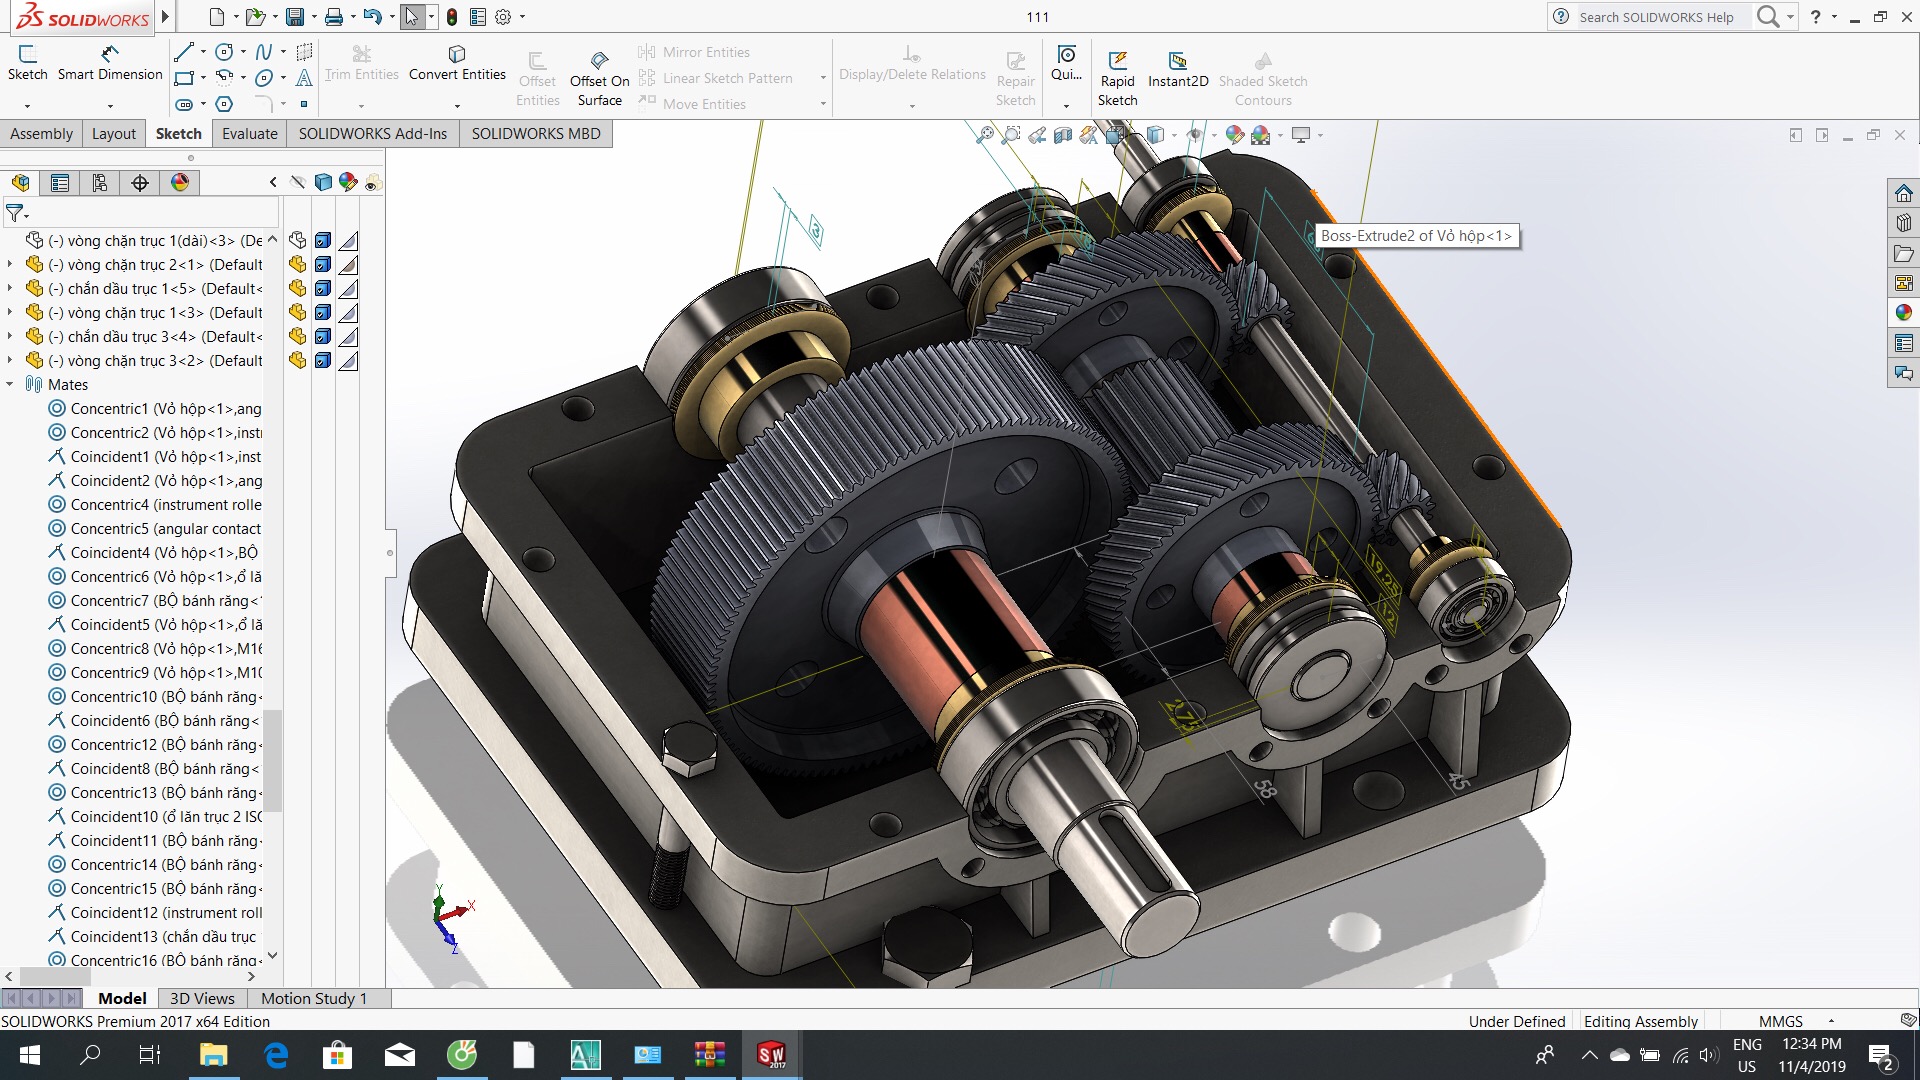
Task: Collapse the Mates folder
Action: [x=10, y=385]
